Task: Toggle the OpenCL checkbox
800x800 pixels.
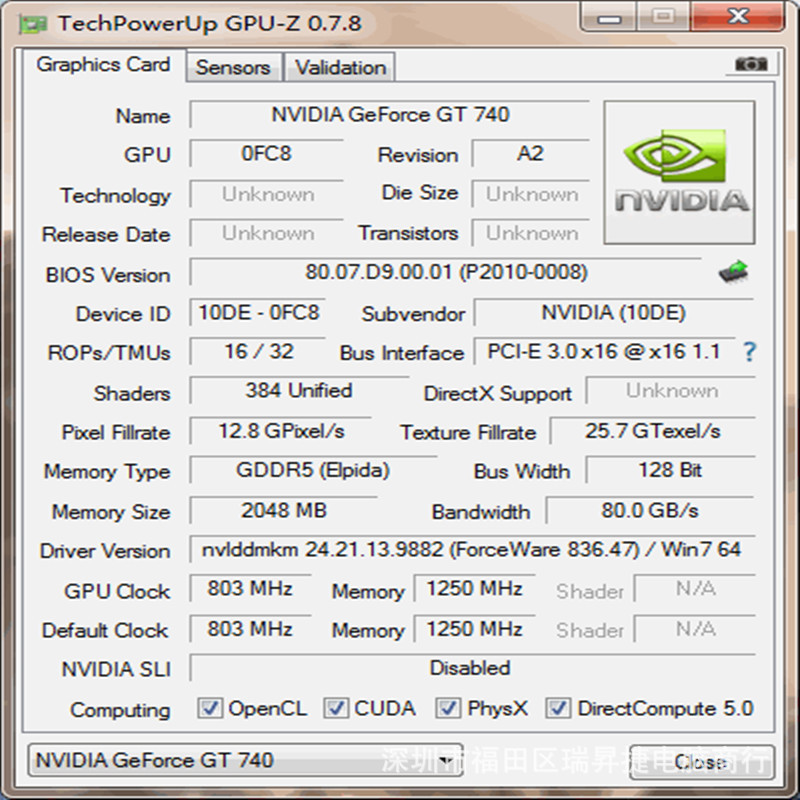Action: (x=210, y=708)
